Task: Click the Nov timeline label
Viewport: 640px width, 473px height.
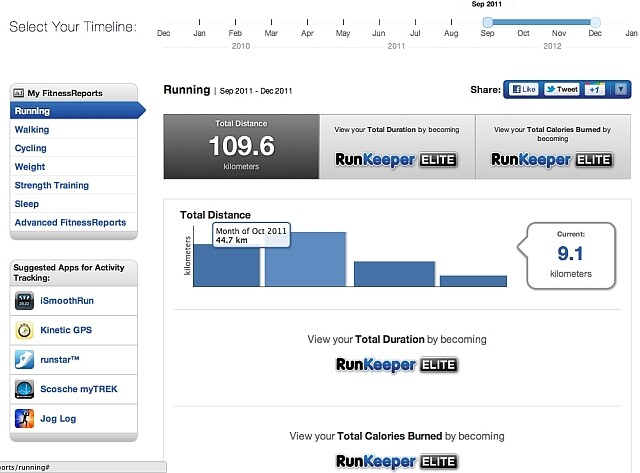Action: tap(559, 33)
